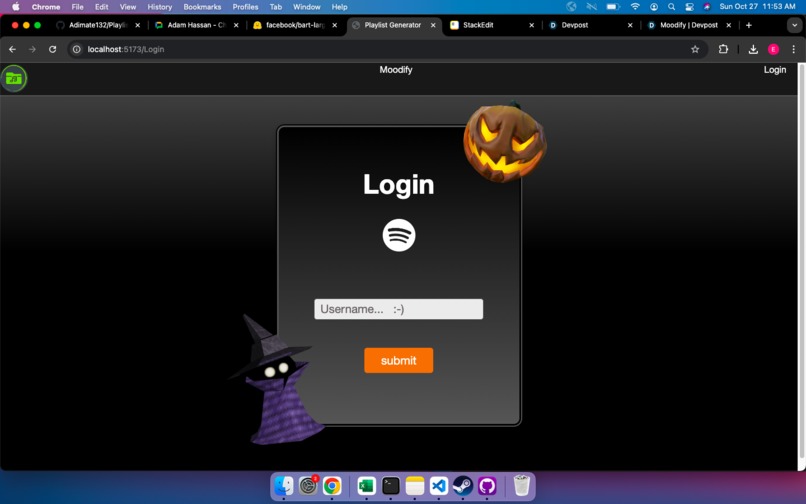Click the globe icon in menu bar
Viewport: 806px width, 504px height.
[x=571, y=7]
